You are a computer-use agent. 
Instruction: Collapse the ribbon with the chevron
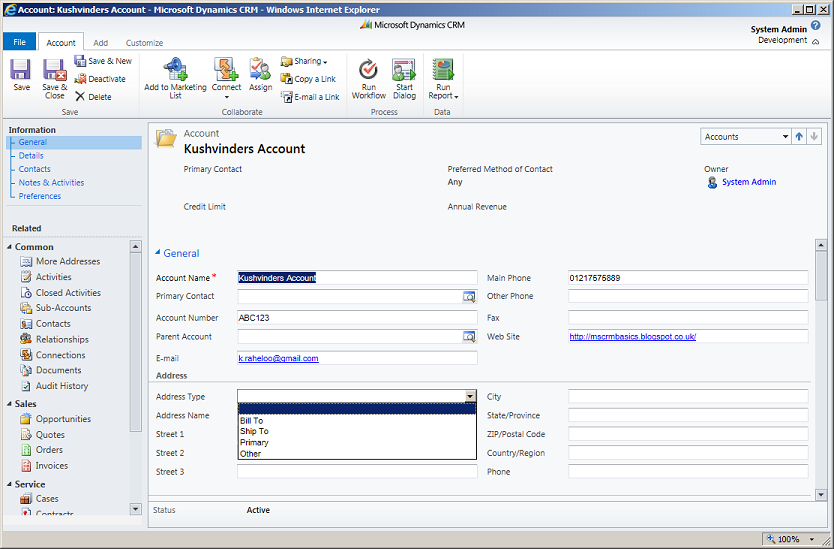pyautogui.click(x=815, y=41)
